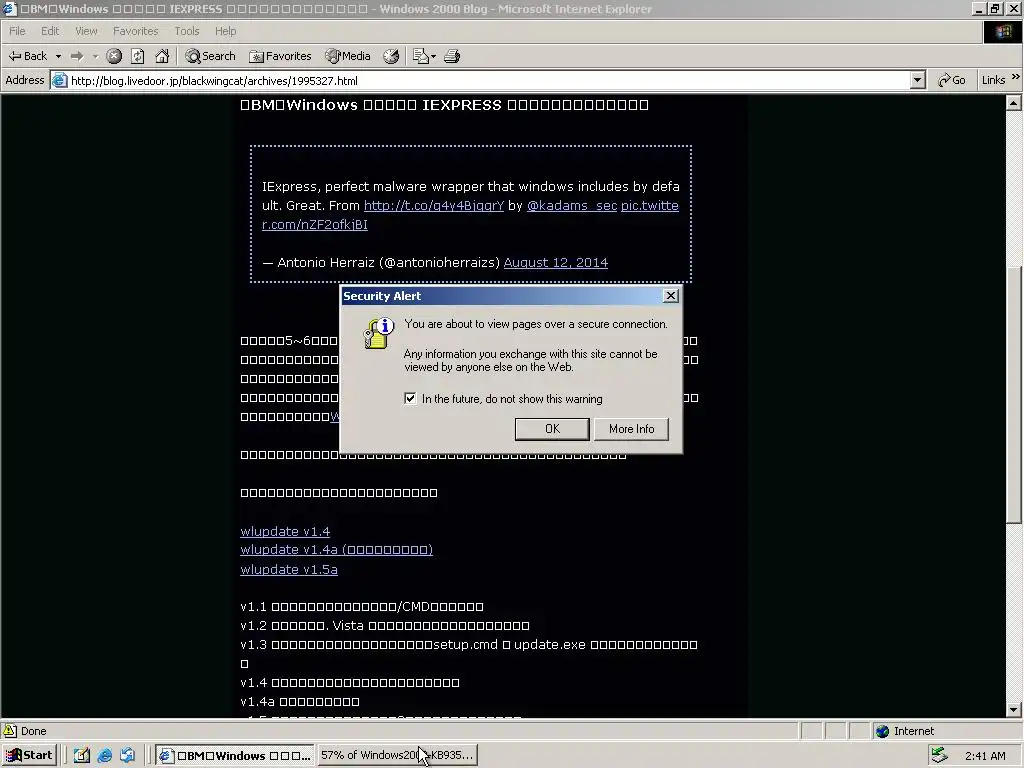Open the Favorites pane from toolbar
The width and height of the screenshot is (1024, 768).
[x=280, y=56]
